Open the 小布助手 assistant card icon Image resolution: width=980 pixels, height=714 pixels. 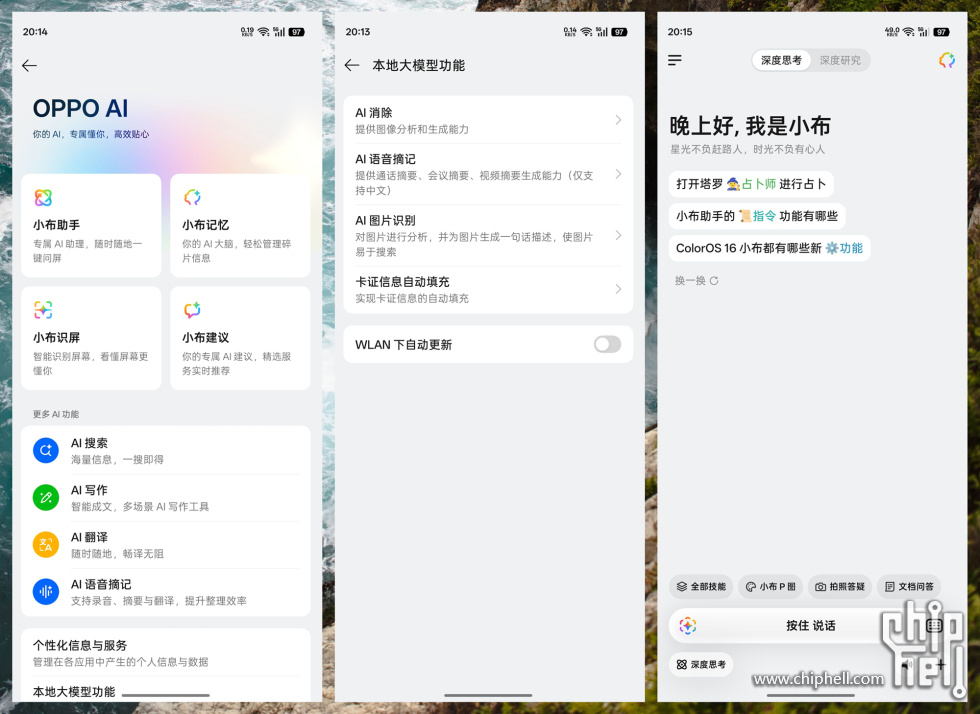42,197
